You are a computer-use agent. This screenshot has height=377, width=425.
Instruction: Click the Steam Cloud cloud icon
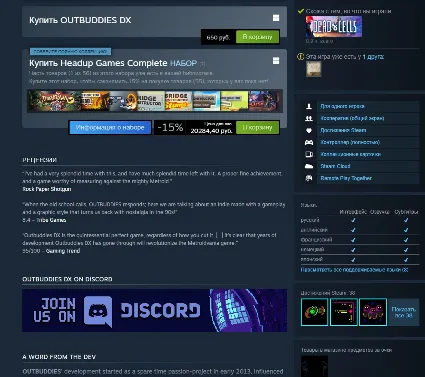[x=309, y=166]
